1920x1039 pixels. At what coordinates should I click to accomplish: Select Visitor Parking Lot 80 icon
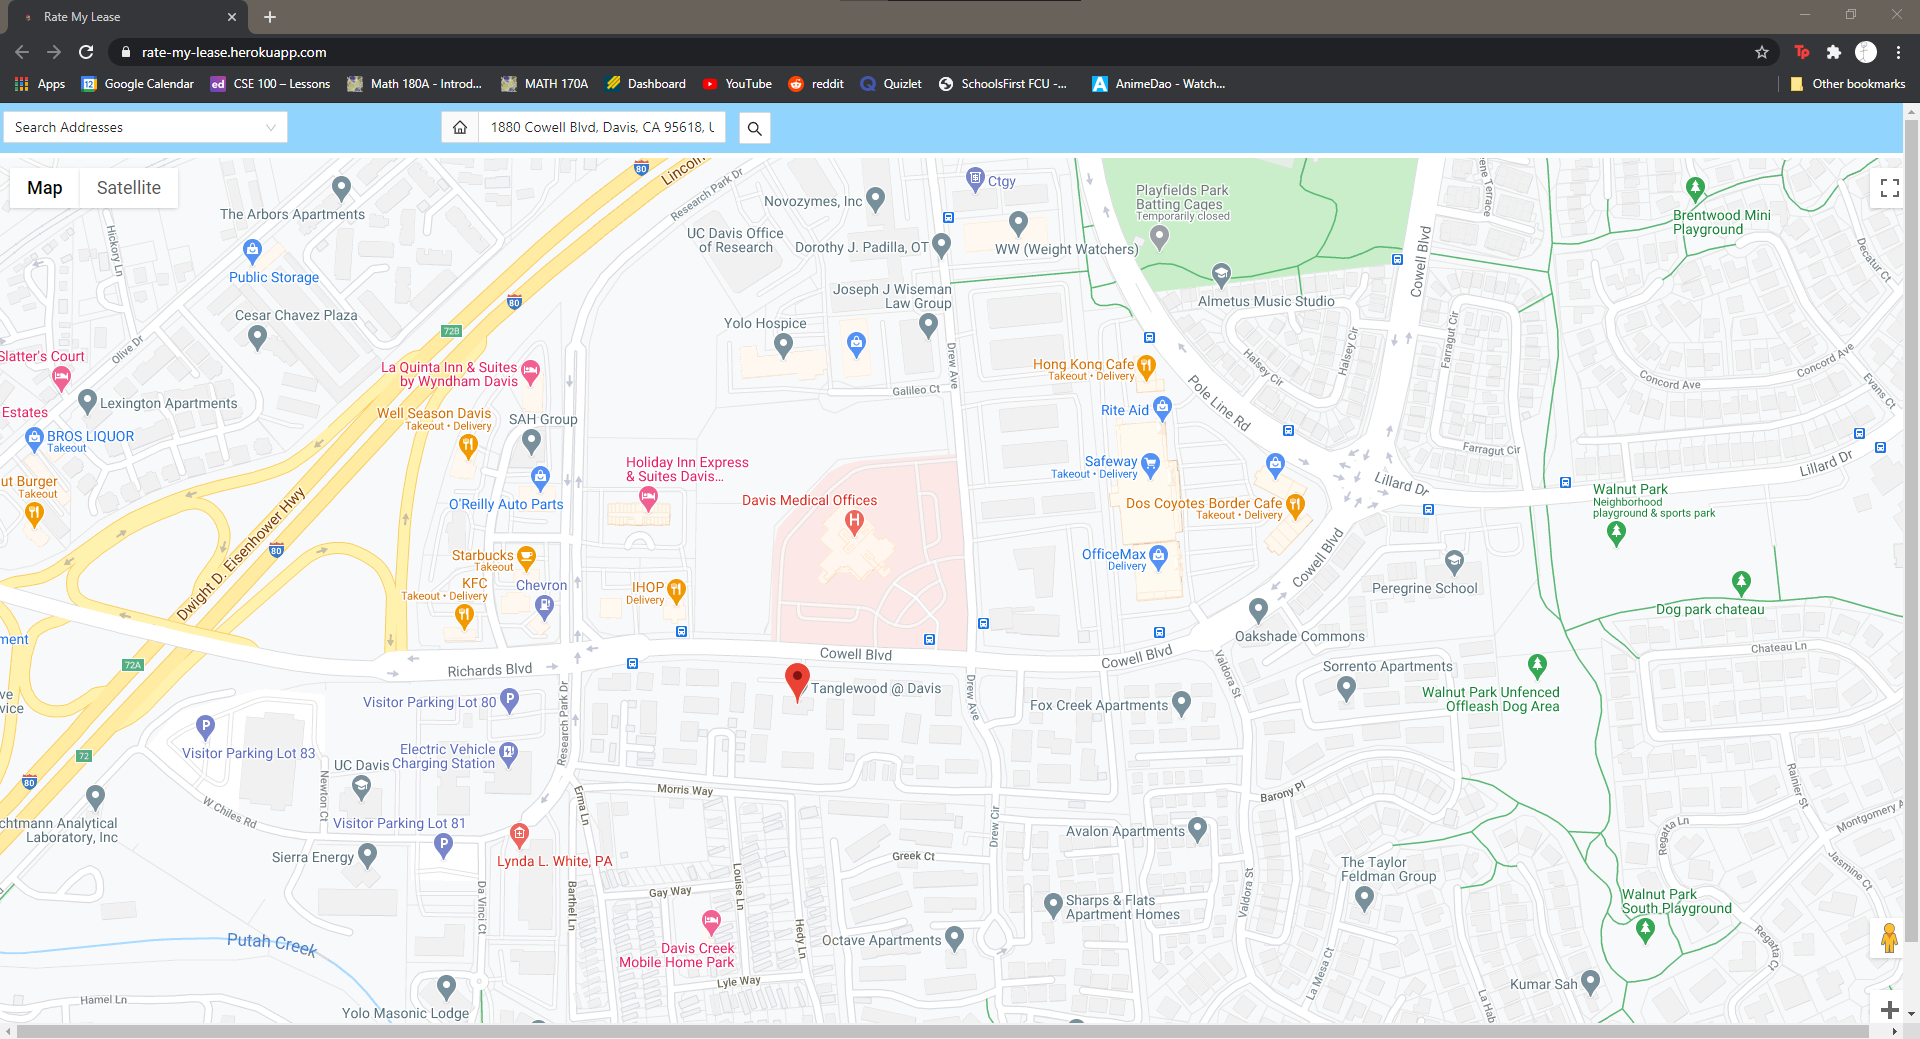509,700
